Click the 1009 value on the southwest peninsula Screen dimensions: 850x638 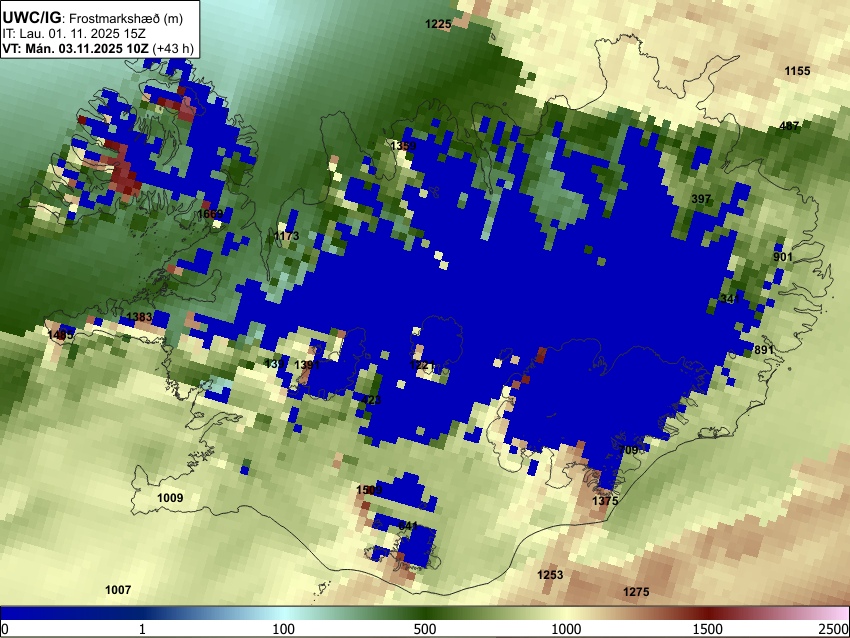(170, 498)
